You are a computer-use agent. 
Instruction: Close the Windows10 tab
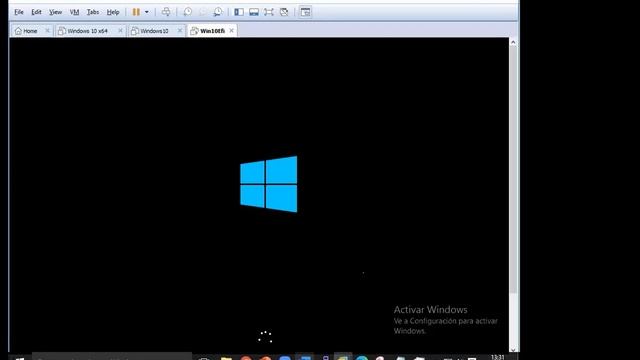tap(180, 31)
